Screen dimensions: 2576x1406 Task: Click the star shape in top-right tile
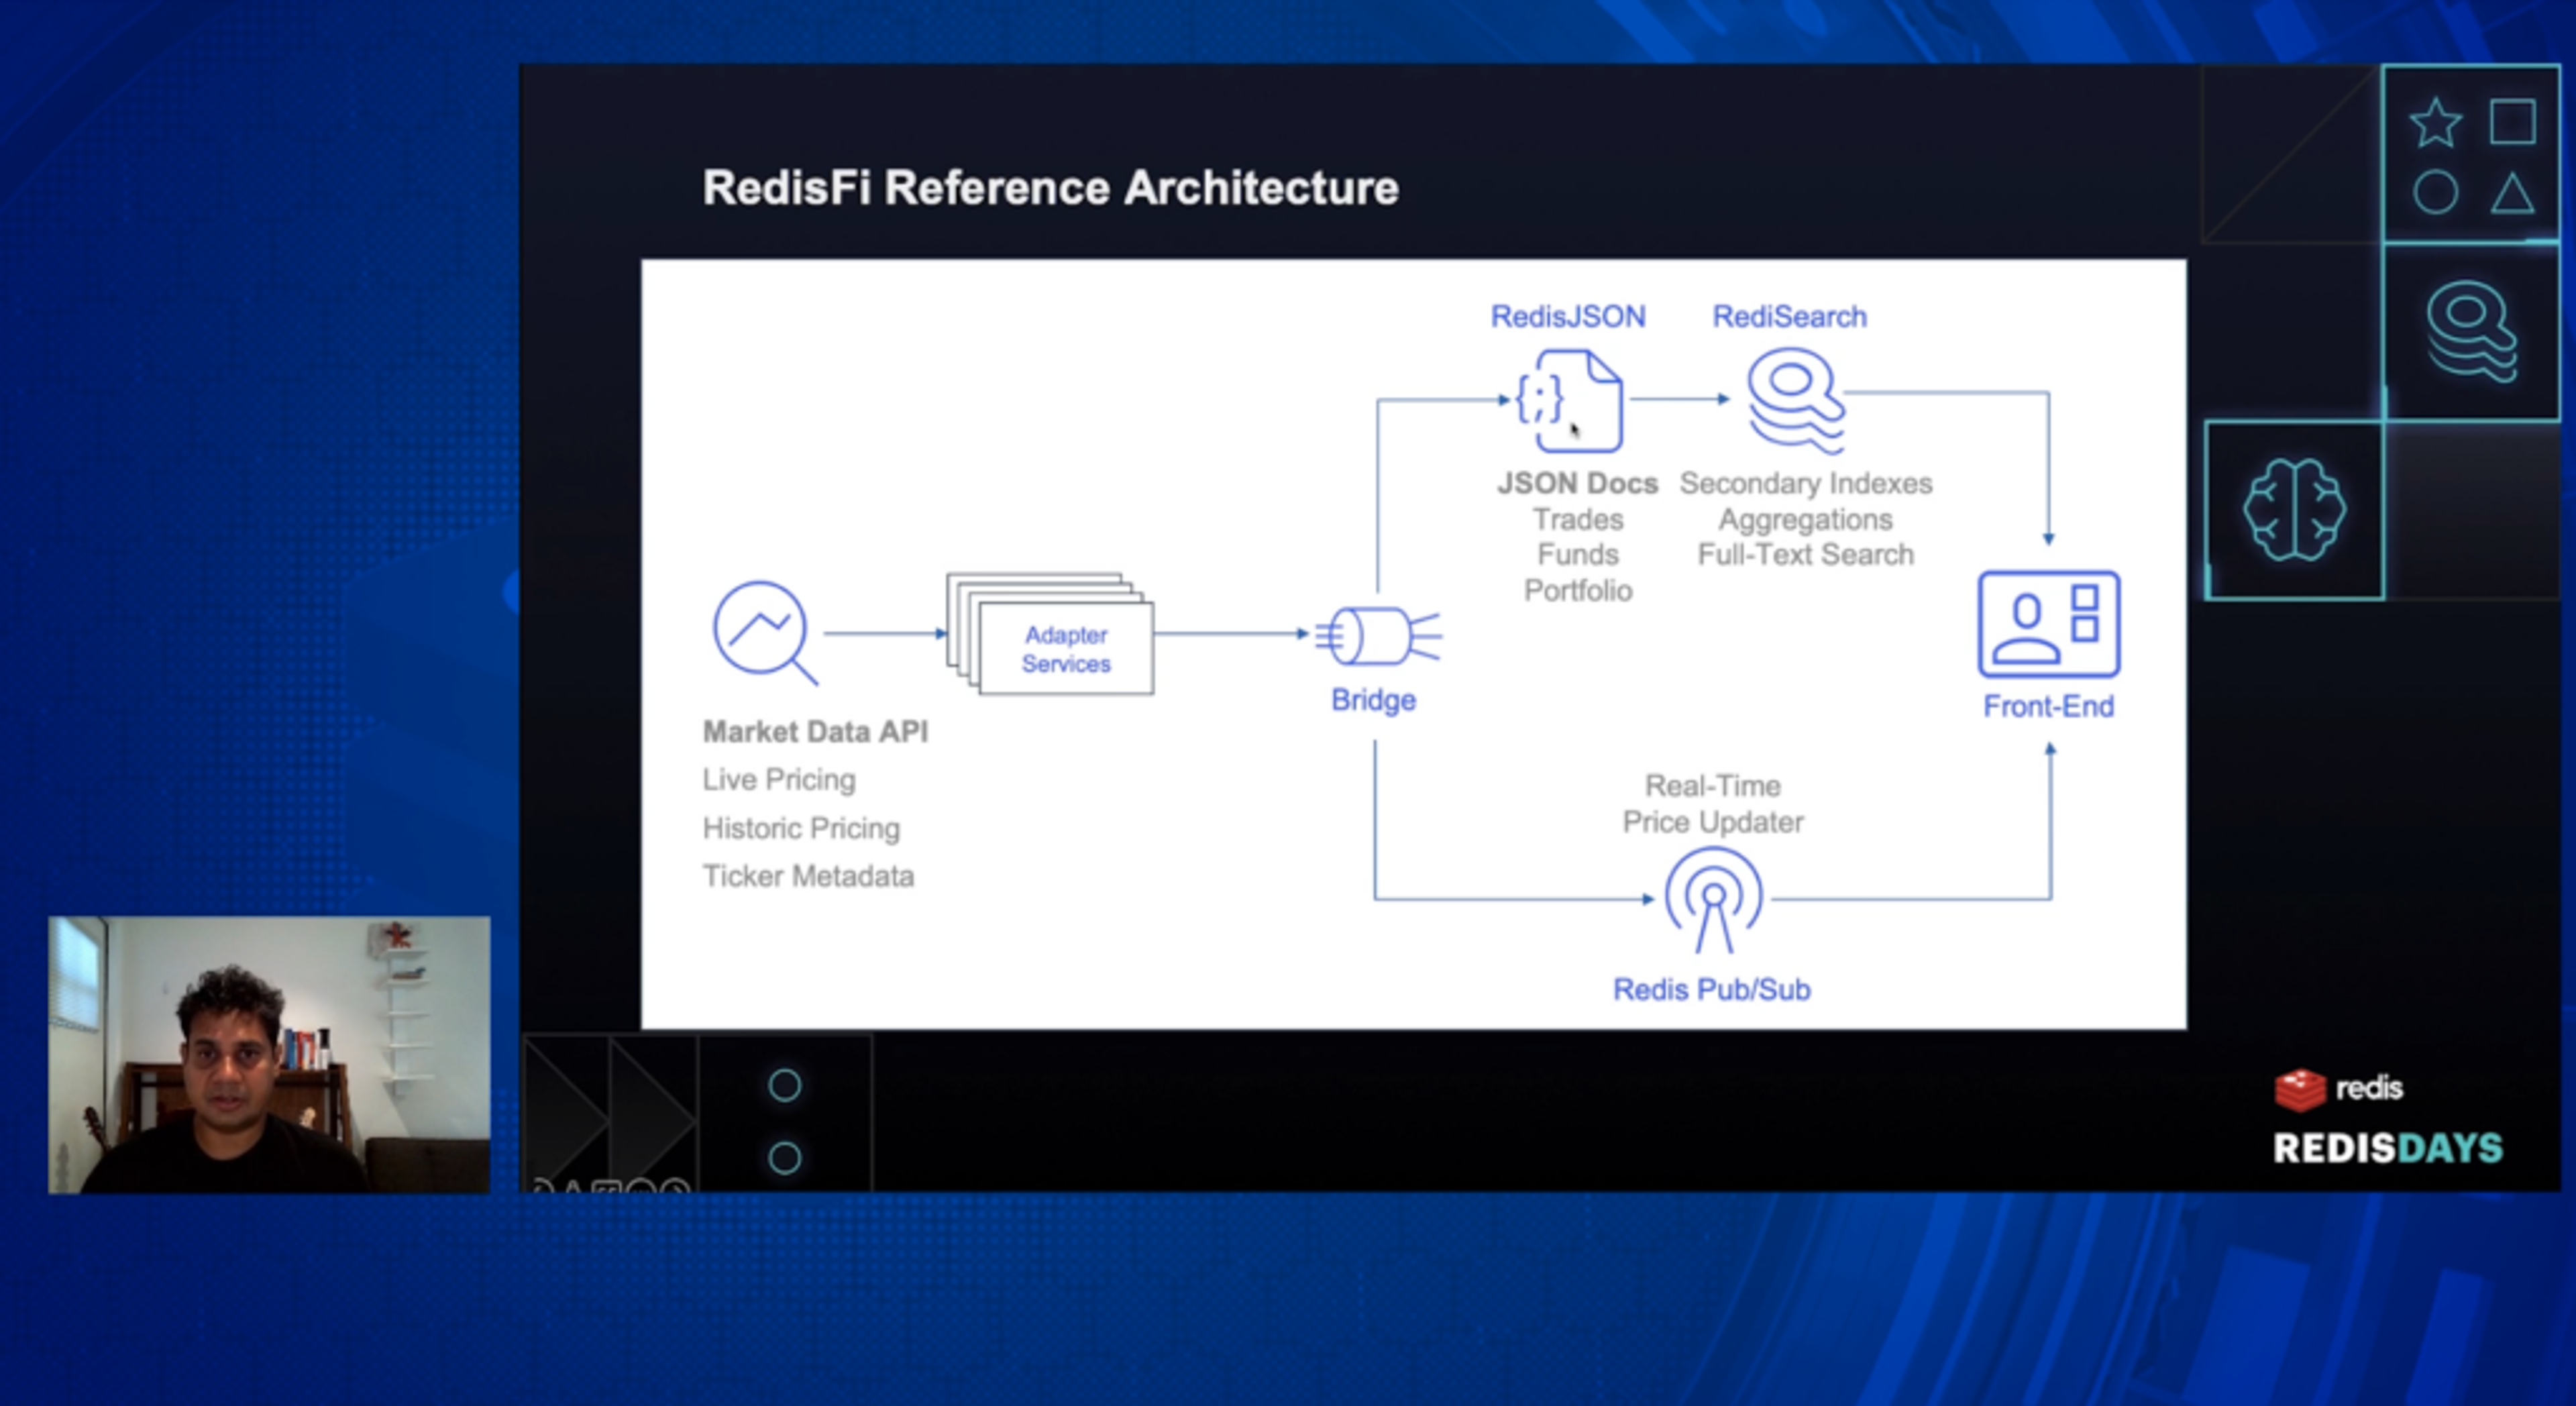coord(2435,123)
